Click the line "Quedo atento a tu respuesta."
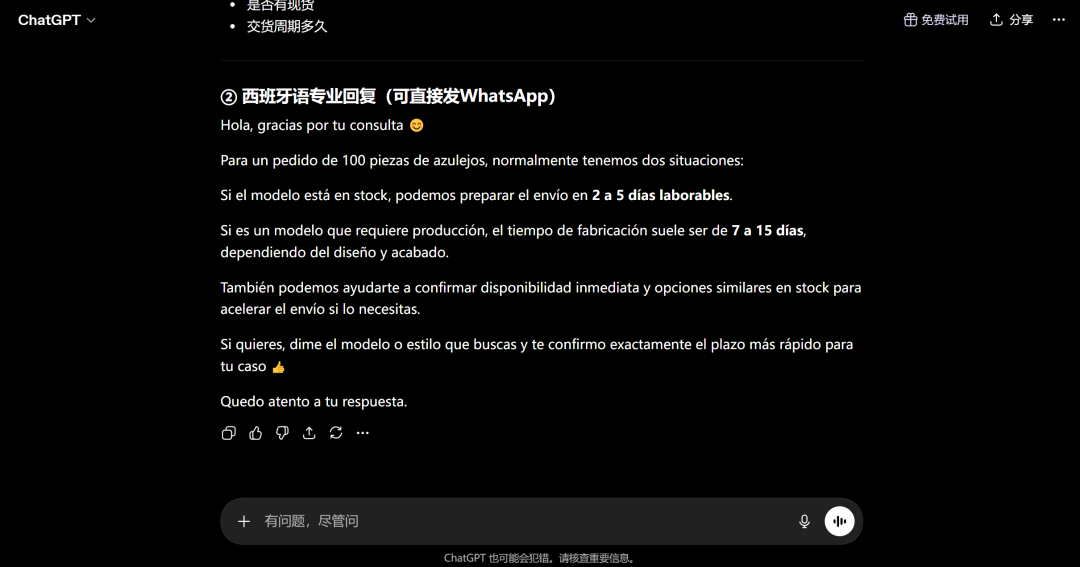Screen dimensions: 1080x567 [313, 402]
